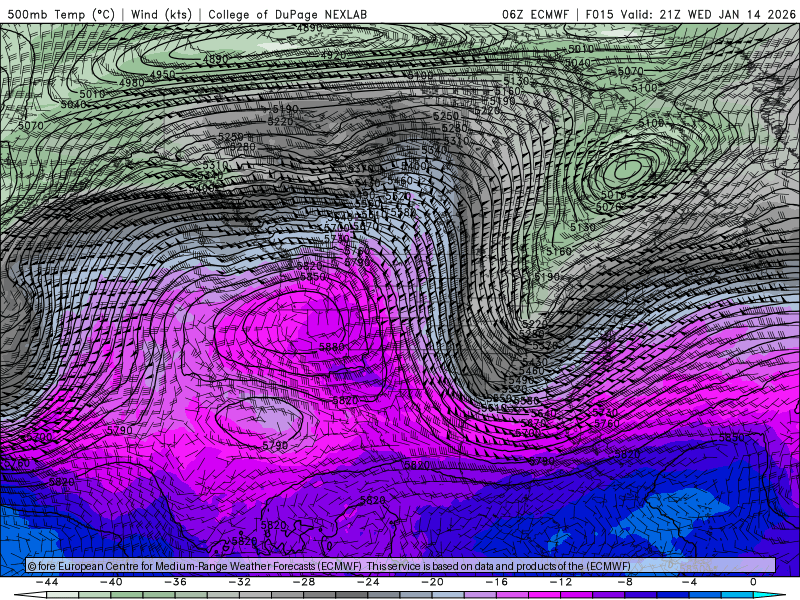Click "College of DuPage NEXLAB" header text
800x600 pixels.
click(287, 14)
